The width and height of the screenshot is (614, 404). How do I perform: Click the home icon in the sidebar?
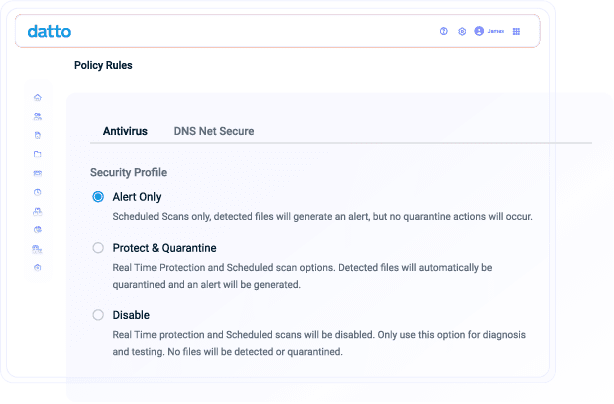tap(38, 97)
